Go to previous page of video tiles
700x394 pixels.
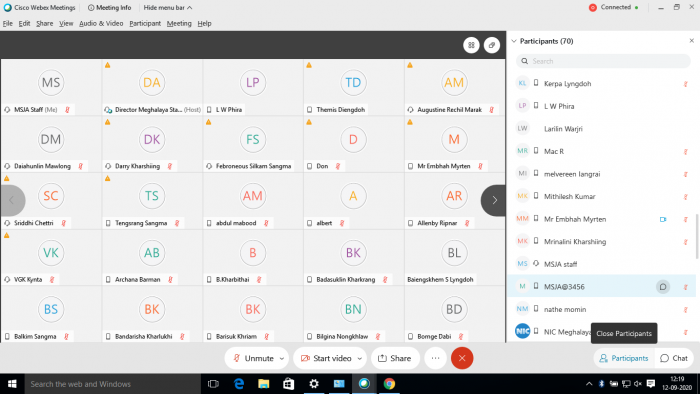click(12, 200)
